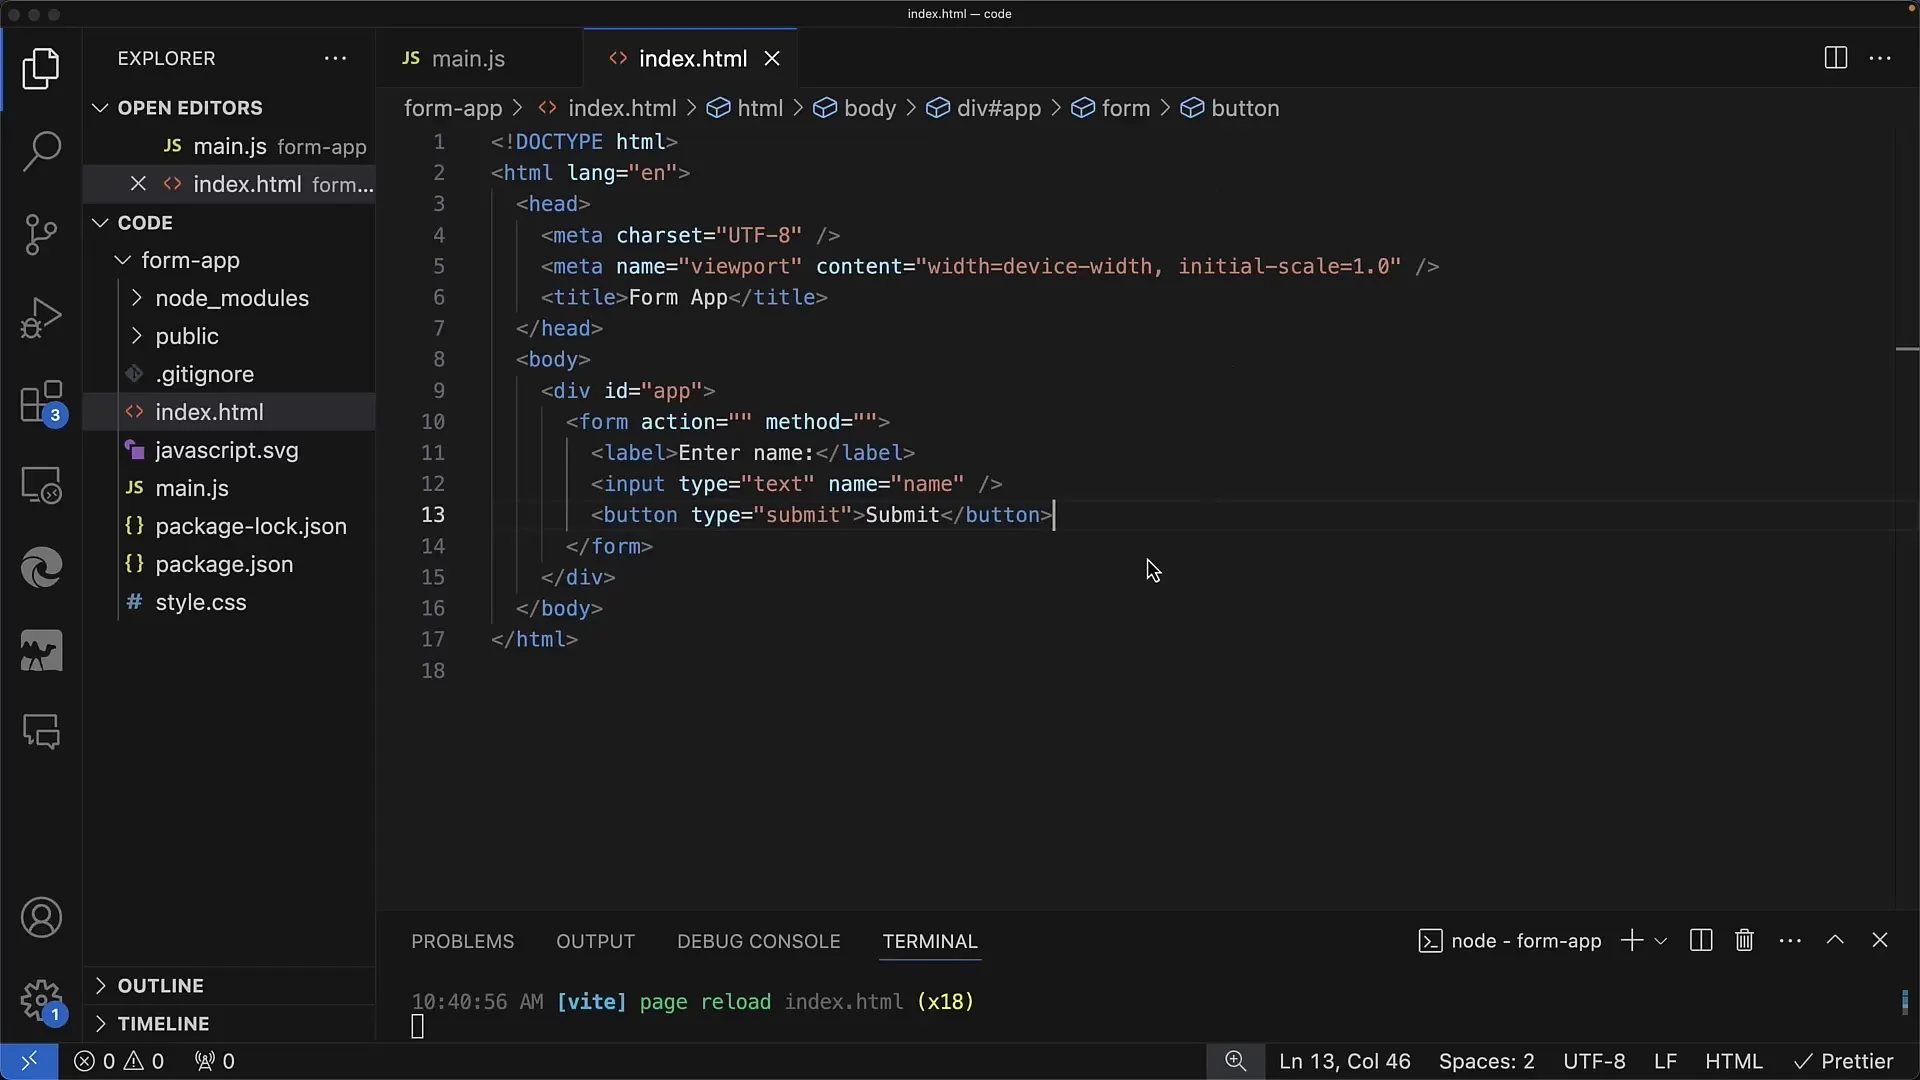Image resolution: width=1920 pixels, height=1080 pixels.
Task: Click the remote window indicator in status bar
Action: (29, 1061)
